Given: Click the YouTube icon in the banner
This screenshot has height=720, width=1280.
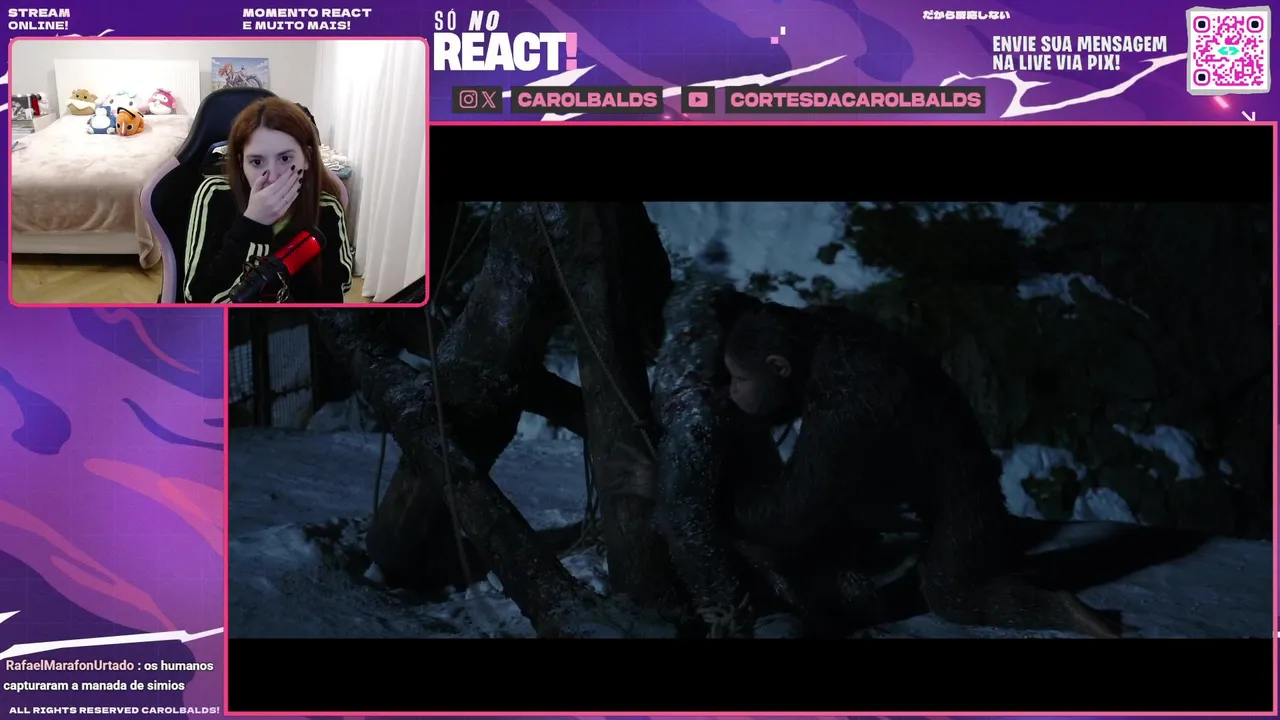Looking at the screenshot, I should 698,99.
